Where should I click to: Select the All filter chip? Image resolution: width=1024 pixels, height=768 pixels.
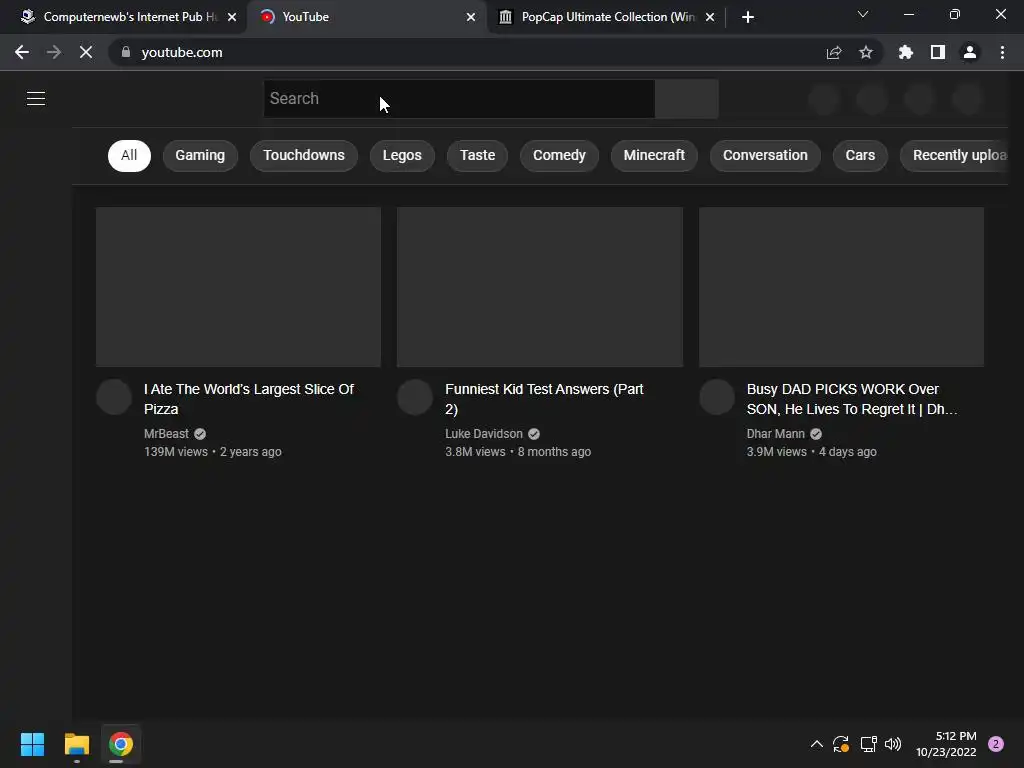[x=129, y=155]
